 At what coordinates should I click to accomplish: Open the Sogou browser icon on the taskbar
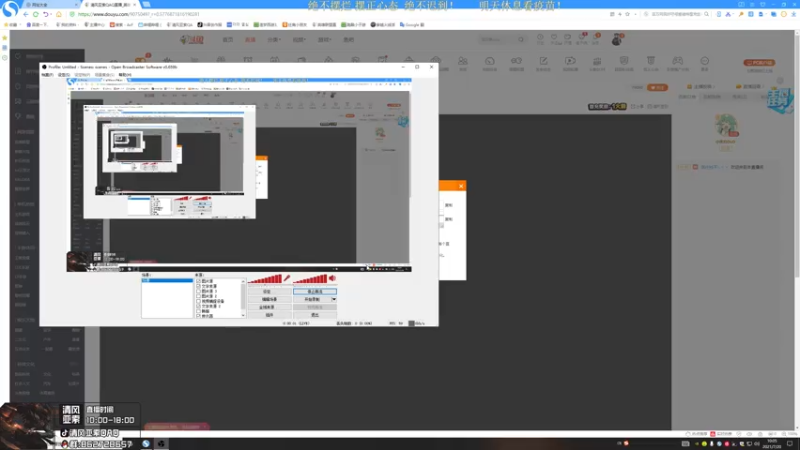coord(146,443)
